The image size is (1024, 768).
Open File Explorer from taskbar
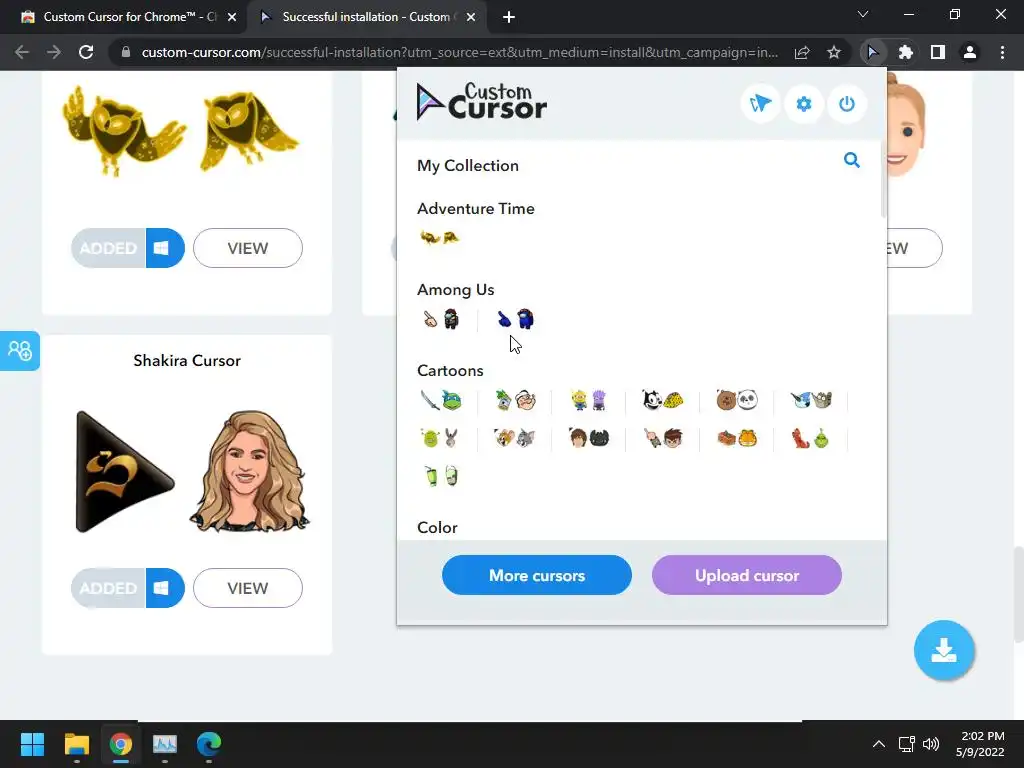[x=76, y=744]
